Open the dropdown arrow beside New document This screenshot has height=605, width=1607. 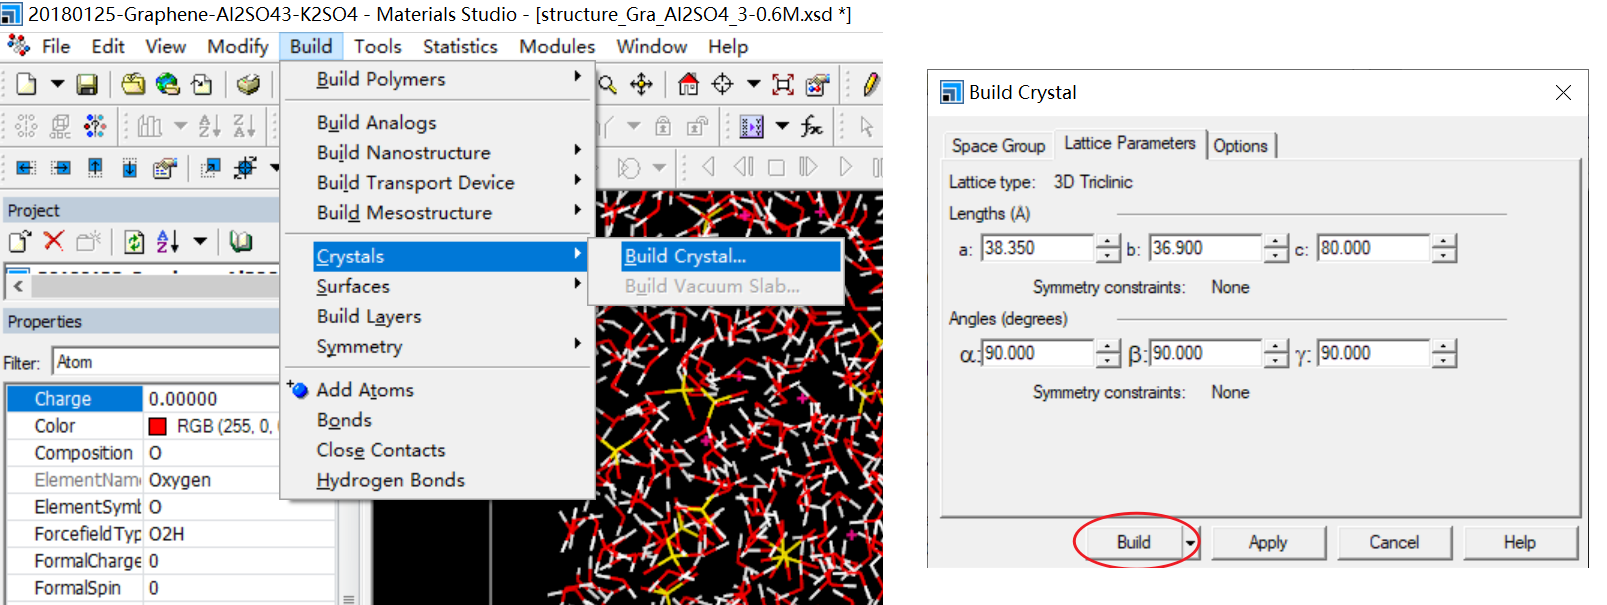(57, 84)
